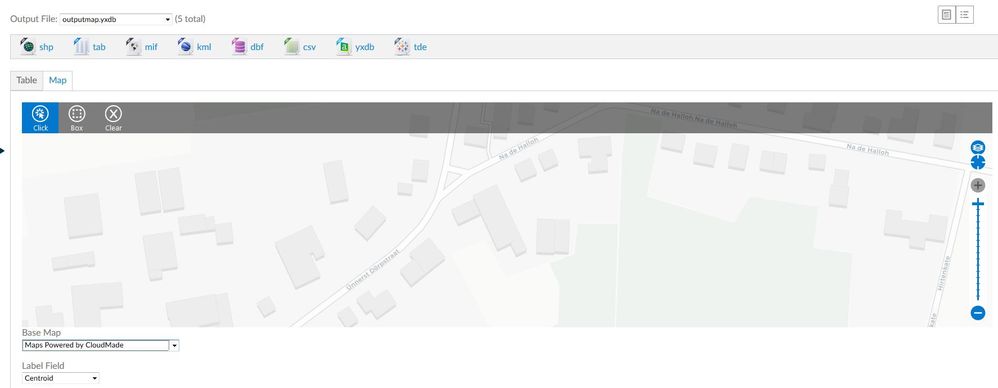998x388 pixels.
Task: Click the Base Map text field
Action: pyautogui.click(x=95, y=345)
